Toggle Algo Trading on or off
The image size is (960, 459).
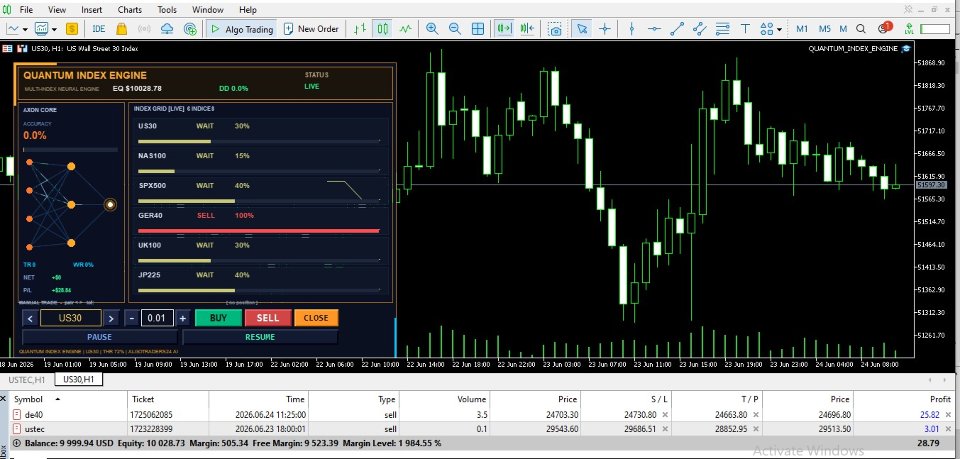point(241,29)
